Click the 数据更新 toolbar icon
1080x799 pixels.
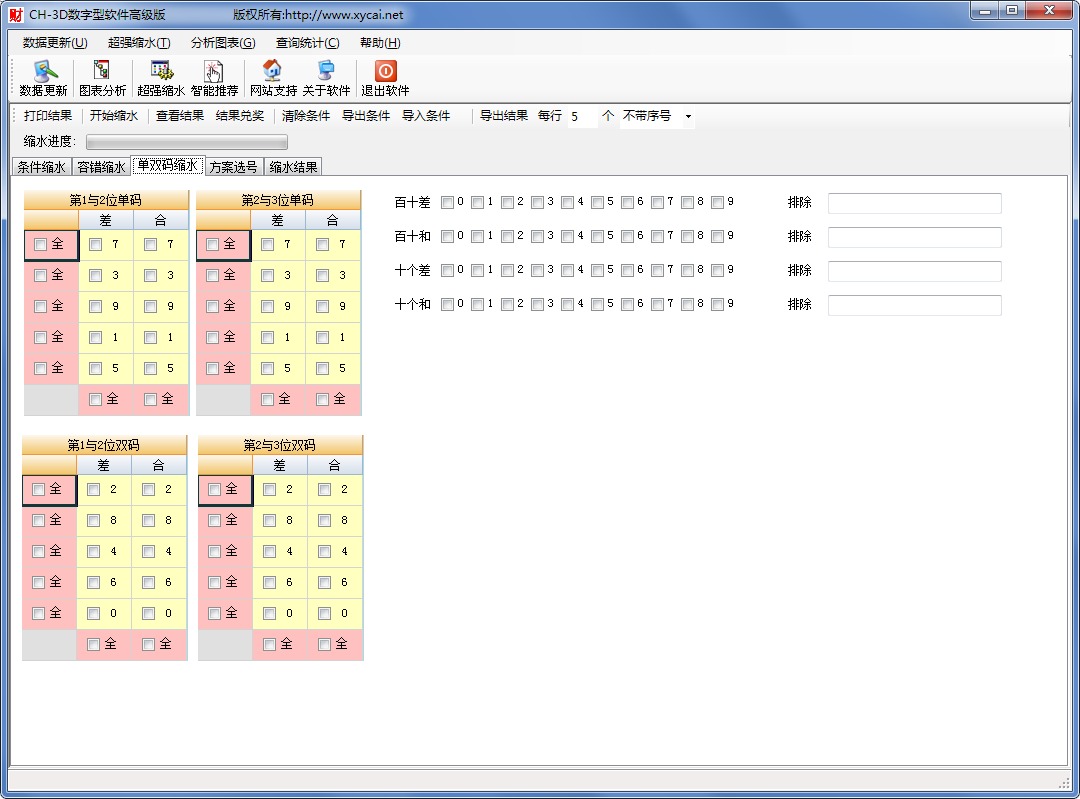point(44,72)
